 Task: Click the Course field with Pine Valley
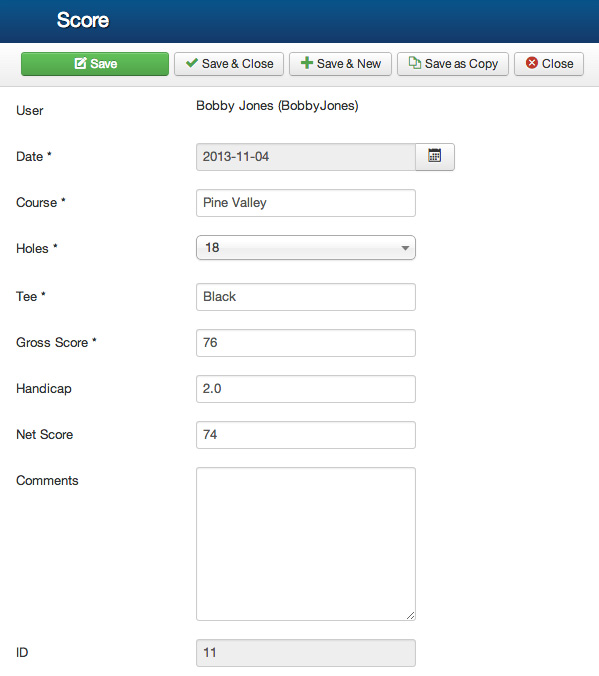pos(306,203)
